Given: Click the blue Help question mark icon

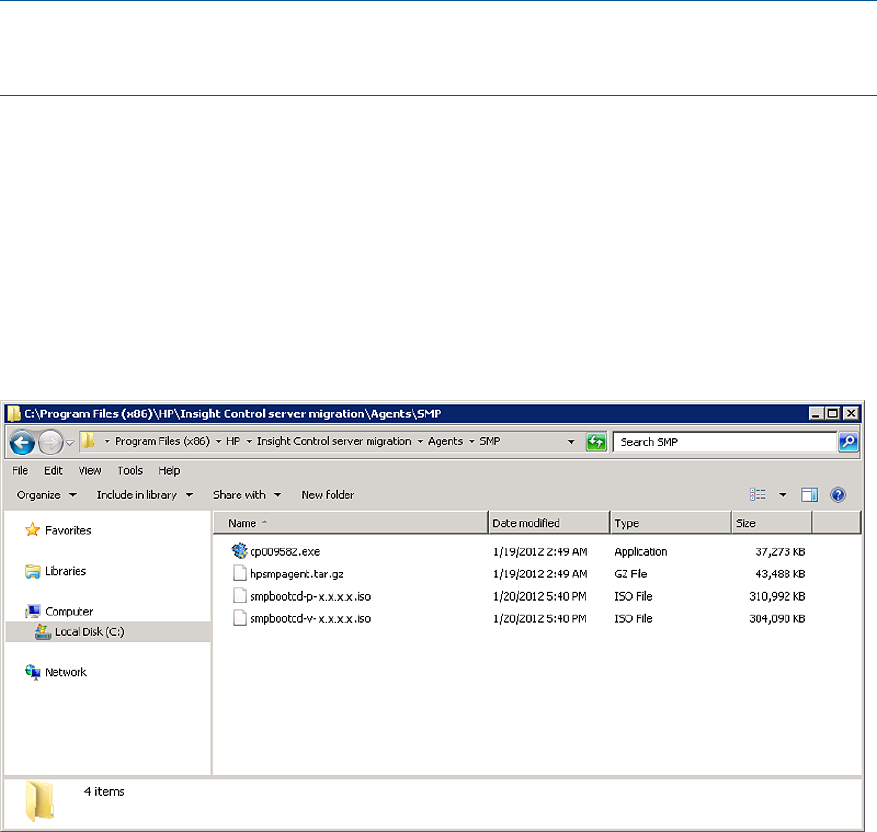Looking at the screenshot, I should (x=838, y=495).
